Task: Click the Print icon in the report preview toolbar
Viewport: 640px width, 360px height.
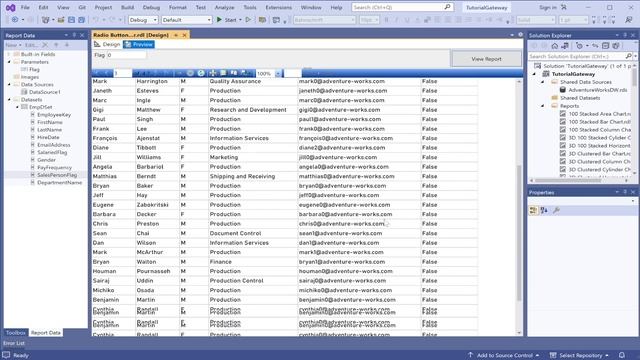Action: point(213,73)
